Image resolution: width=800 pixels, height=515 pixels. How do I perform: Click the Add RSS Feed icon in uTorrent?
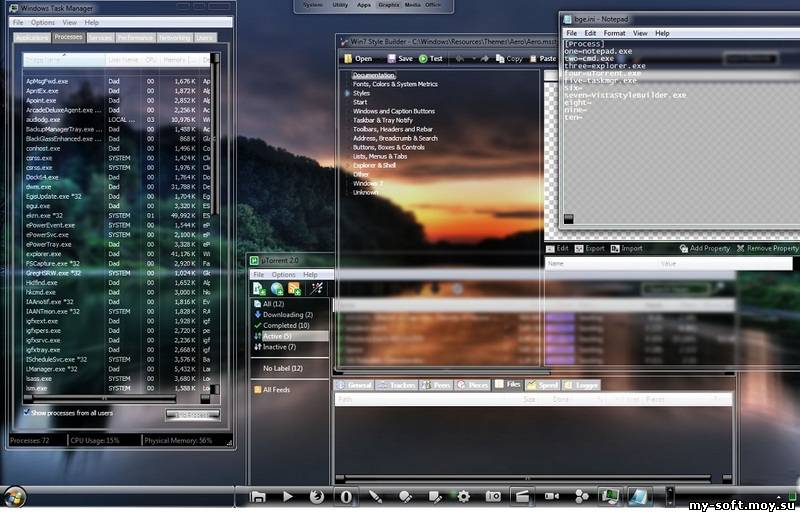click(294, 289)
